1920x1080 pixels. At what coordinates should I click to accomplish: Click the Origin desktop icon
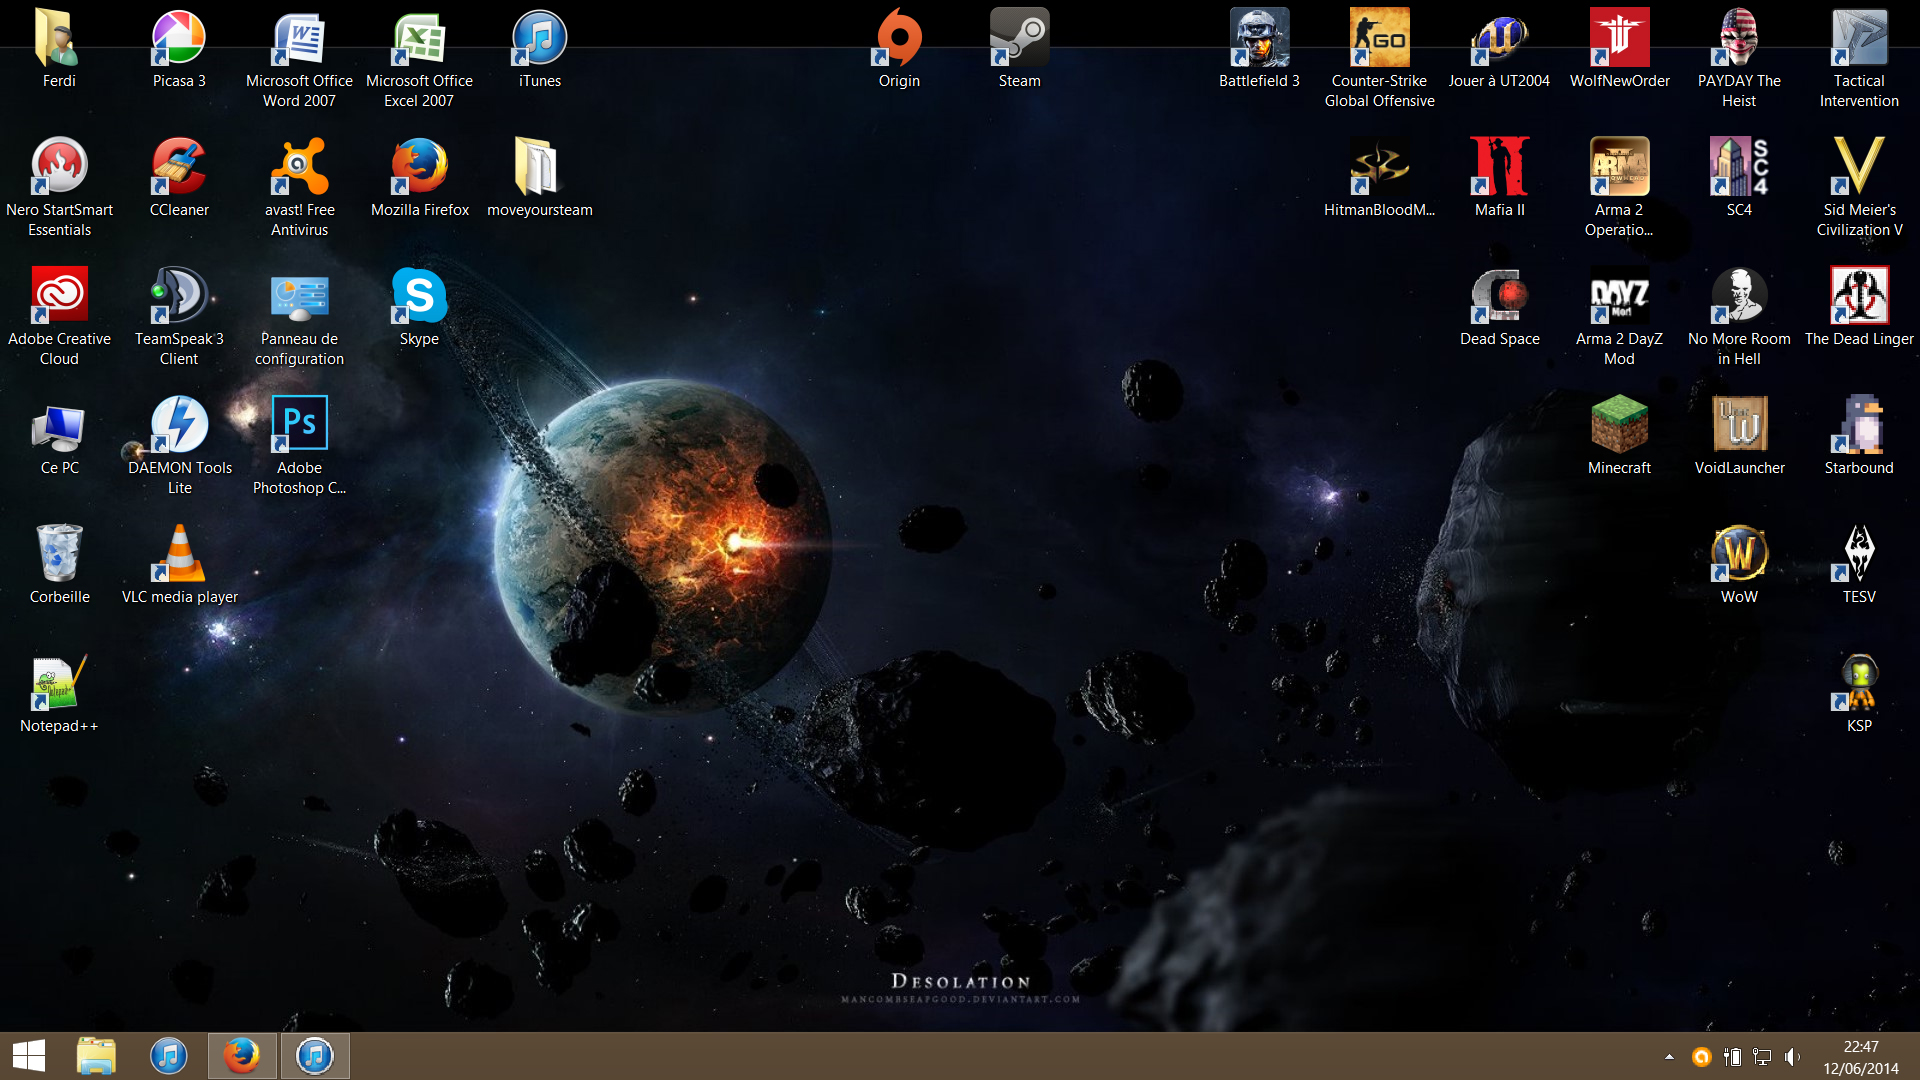pyautogui.click(x=899, y=40)
